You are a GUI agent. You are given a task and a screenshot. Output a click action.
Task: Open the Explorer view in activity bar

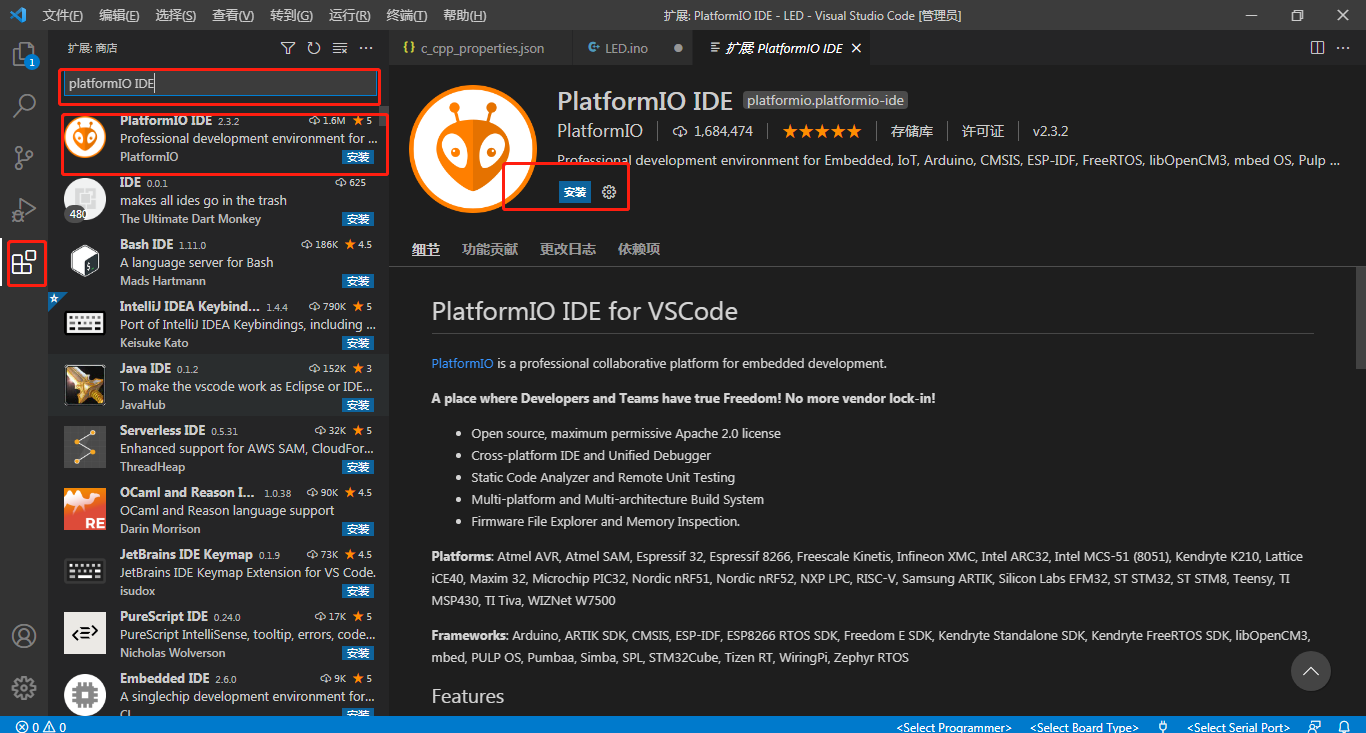[24, 55]
